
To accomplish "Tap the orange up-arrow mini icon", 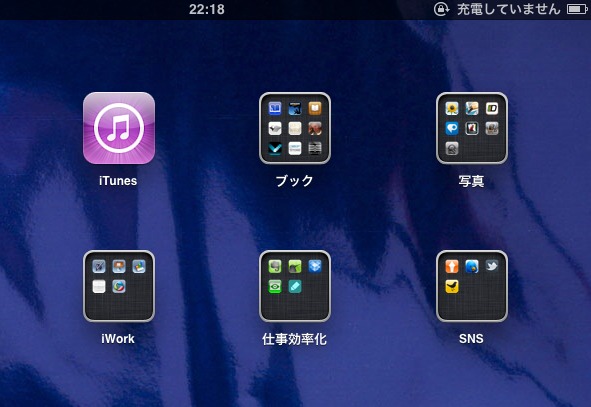I will 452,266.
